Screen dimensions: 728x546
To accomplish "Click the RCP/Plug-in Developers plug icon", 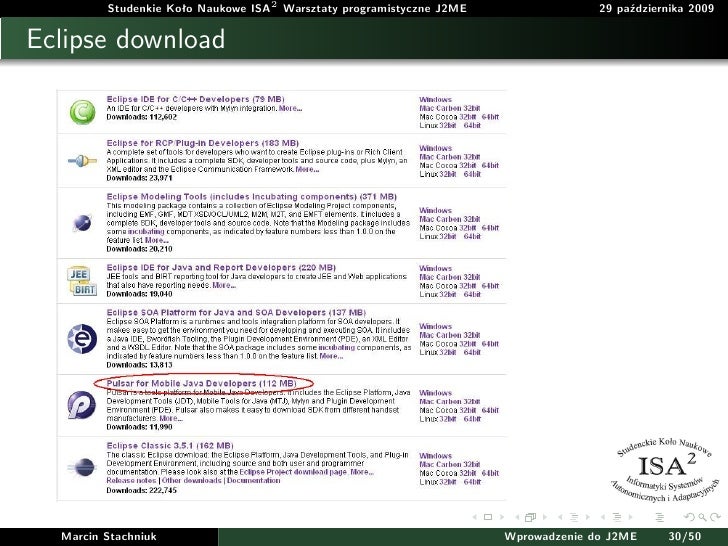I will click(x=82, y=161).
